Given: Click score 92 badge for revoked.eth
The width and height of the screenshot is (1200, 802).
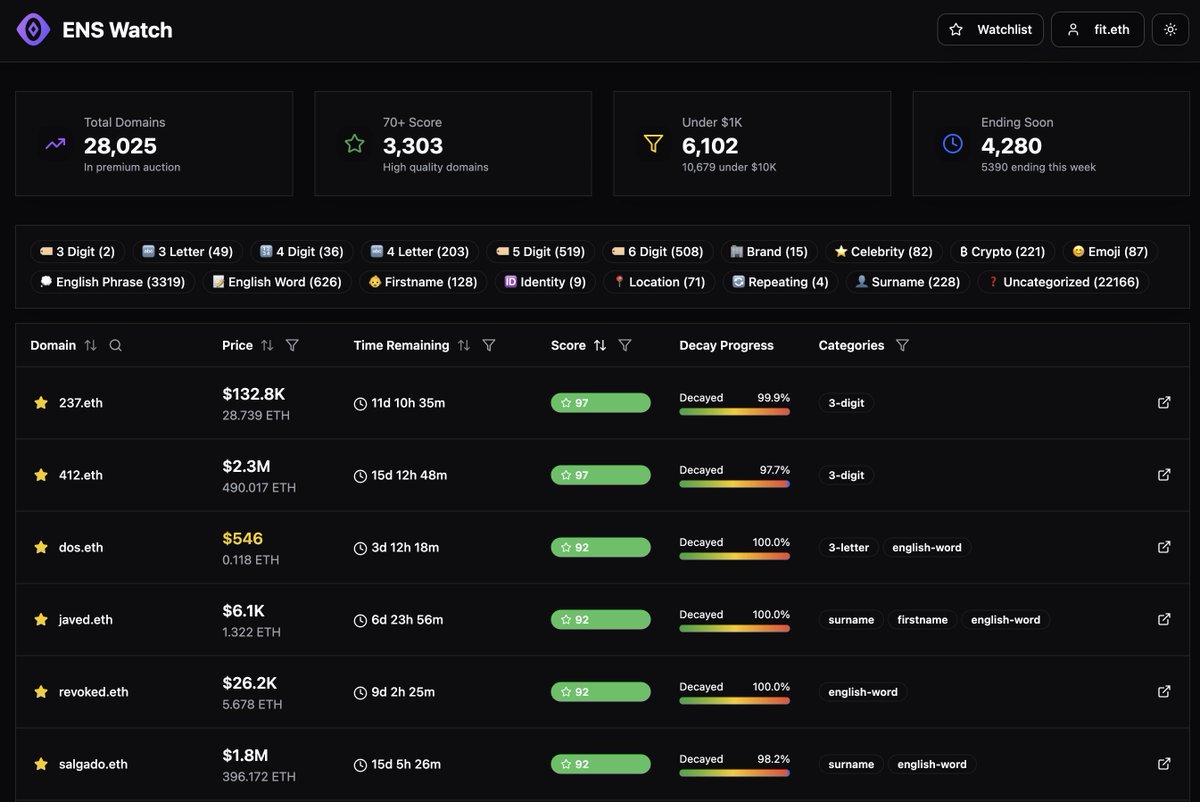Looking at the screenshot, I should click(x=600, y=692).
